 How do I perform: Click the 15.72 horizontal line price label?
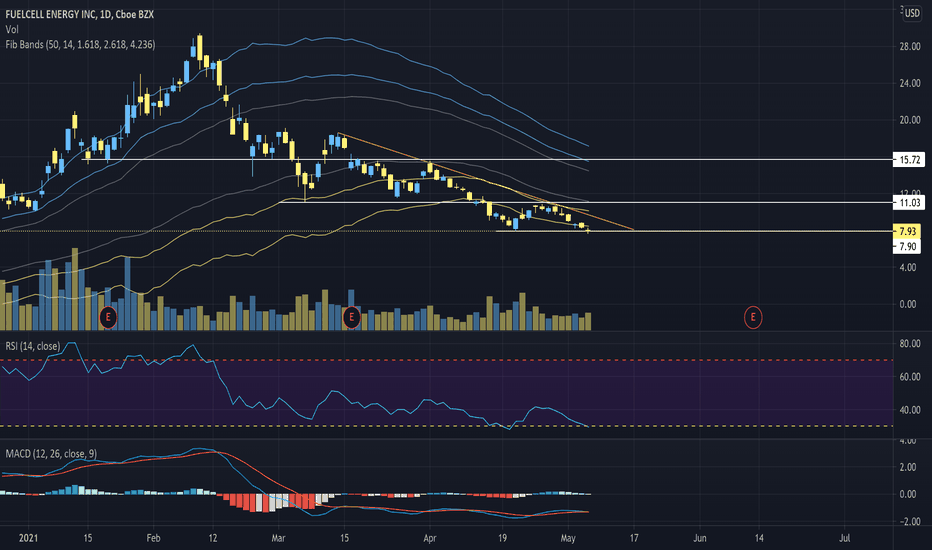(909, 159)
